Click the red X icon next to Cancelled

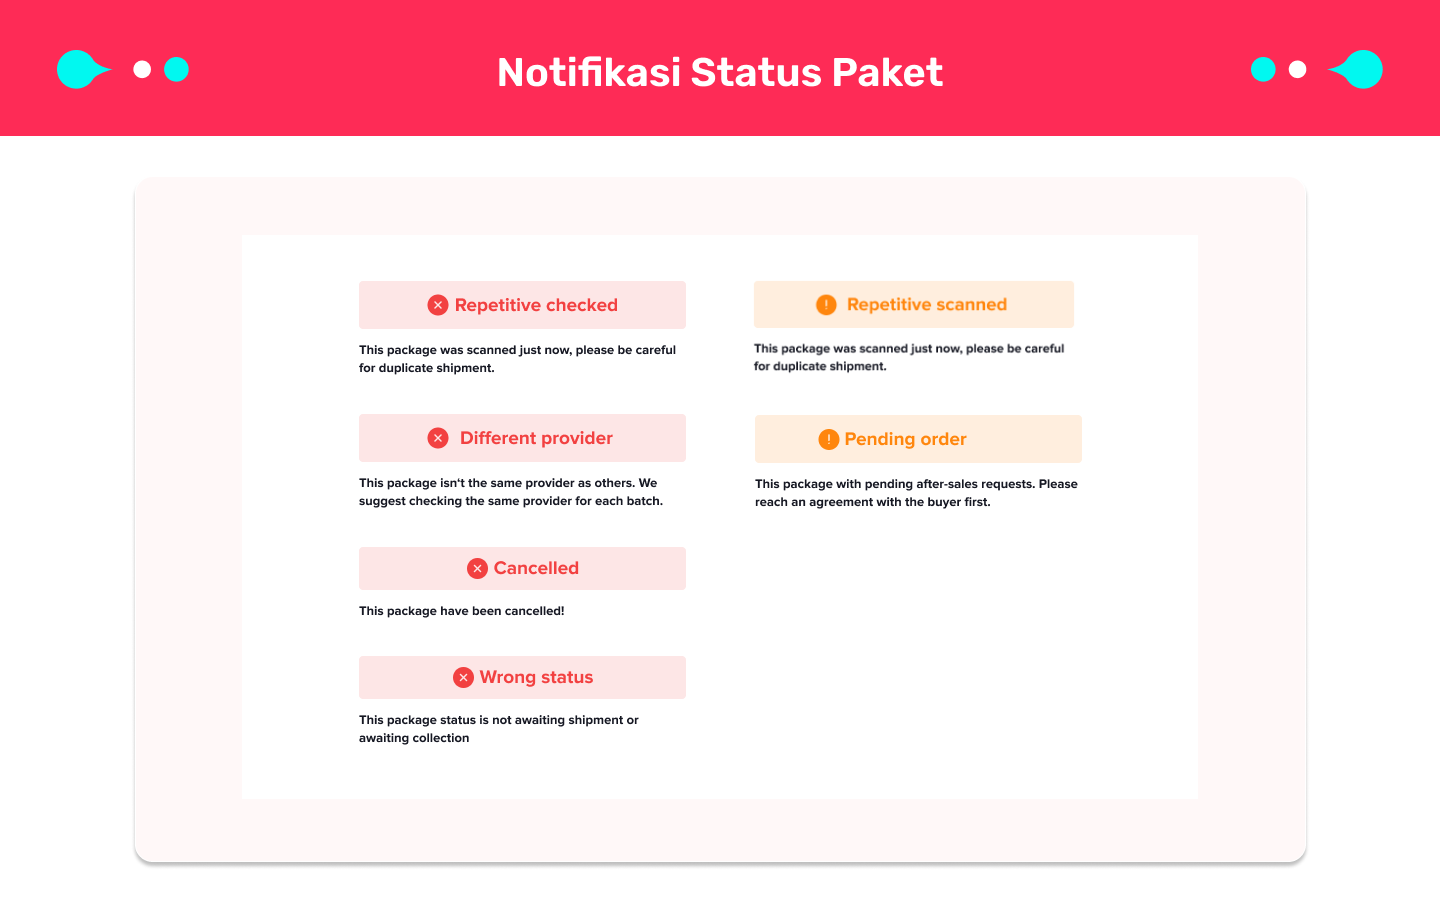click(477, 568)
